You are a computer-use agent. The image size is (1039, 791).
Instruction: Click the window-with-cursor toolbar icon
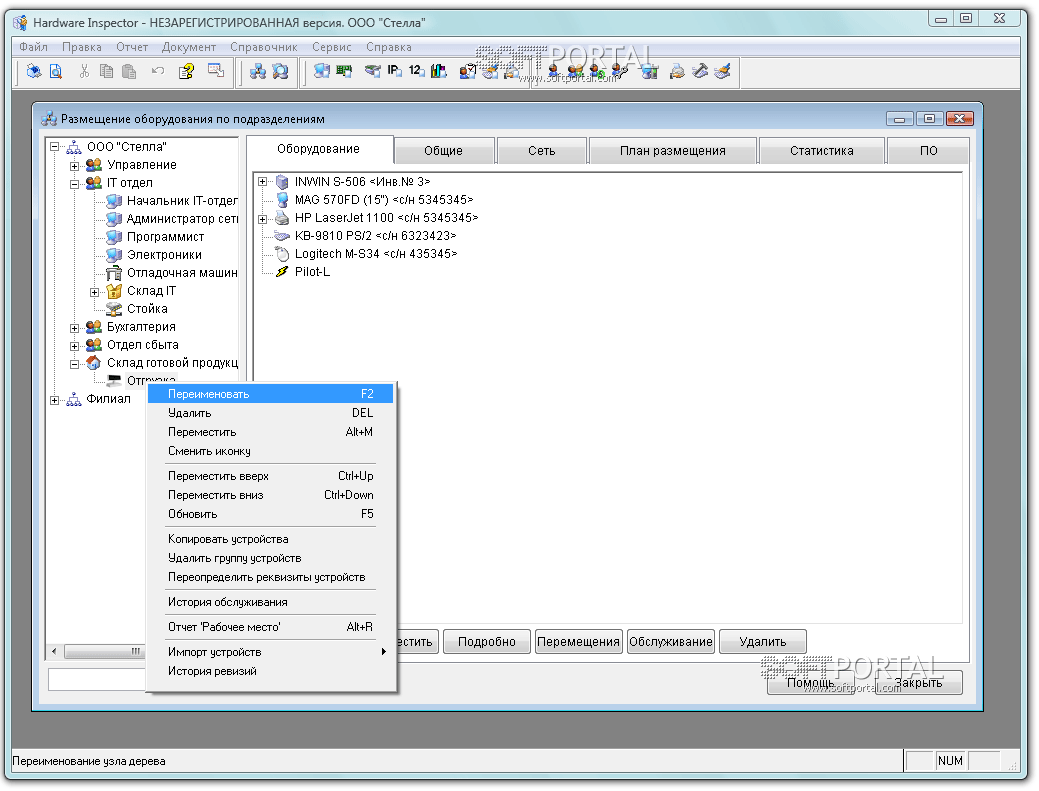coord(216,71)
